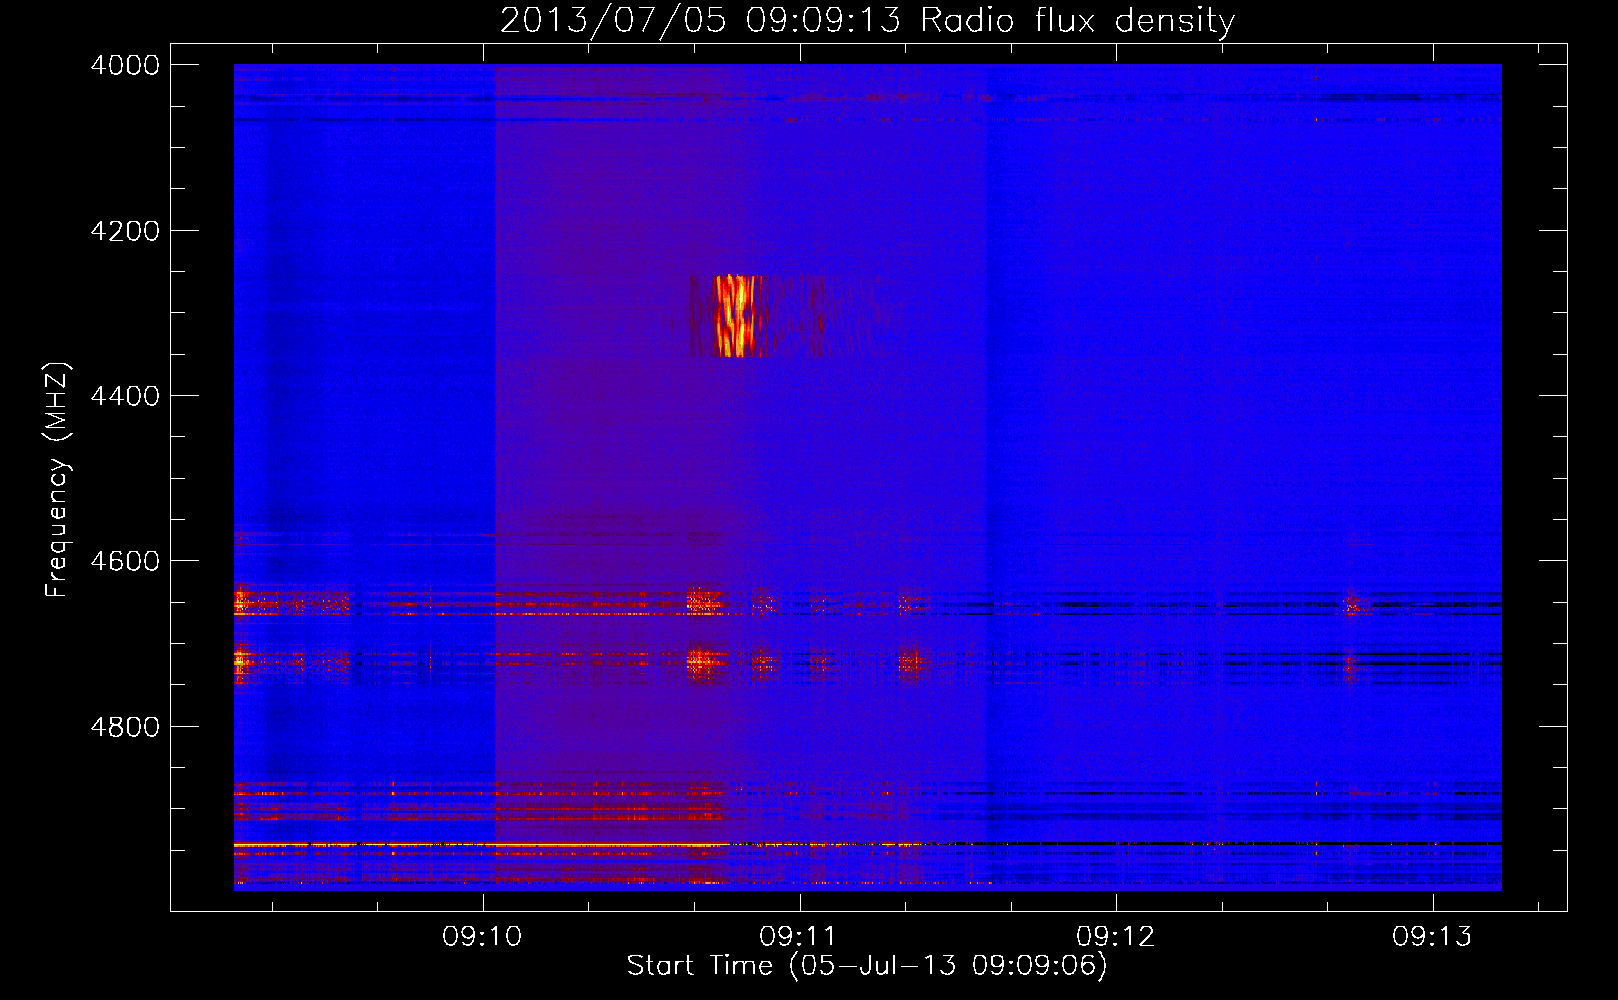Click the 4600 frequency tick label
Image resolution: width=1618 pixels, height=1000 pixels.
[x=125, y=561]
